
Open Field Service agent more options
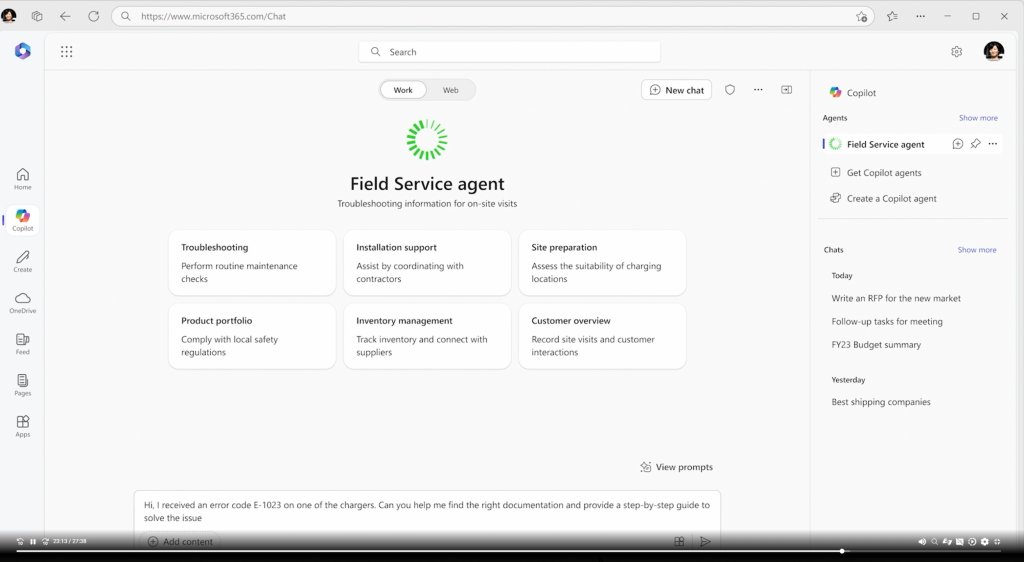[993, 144]
